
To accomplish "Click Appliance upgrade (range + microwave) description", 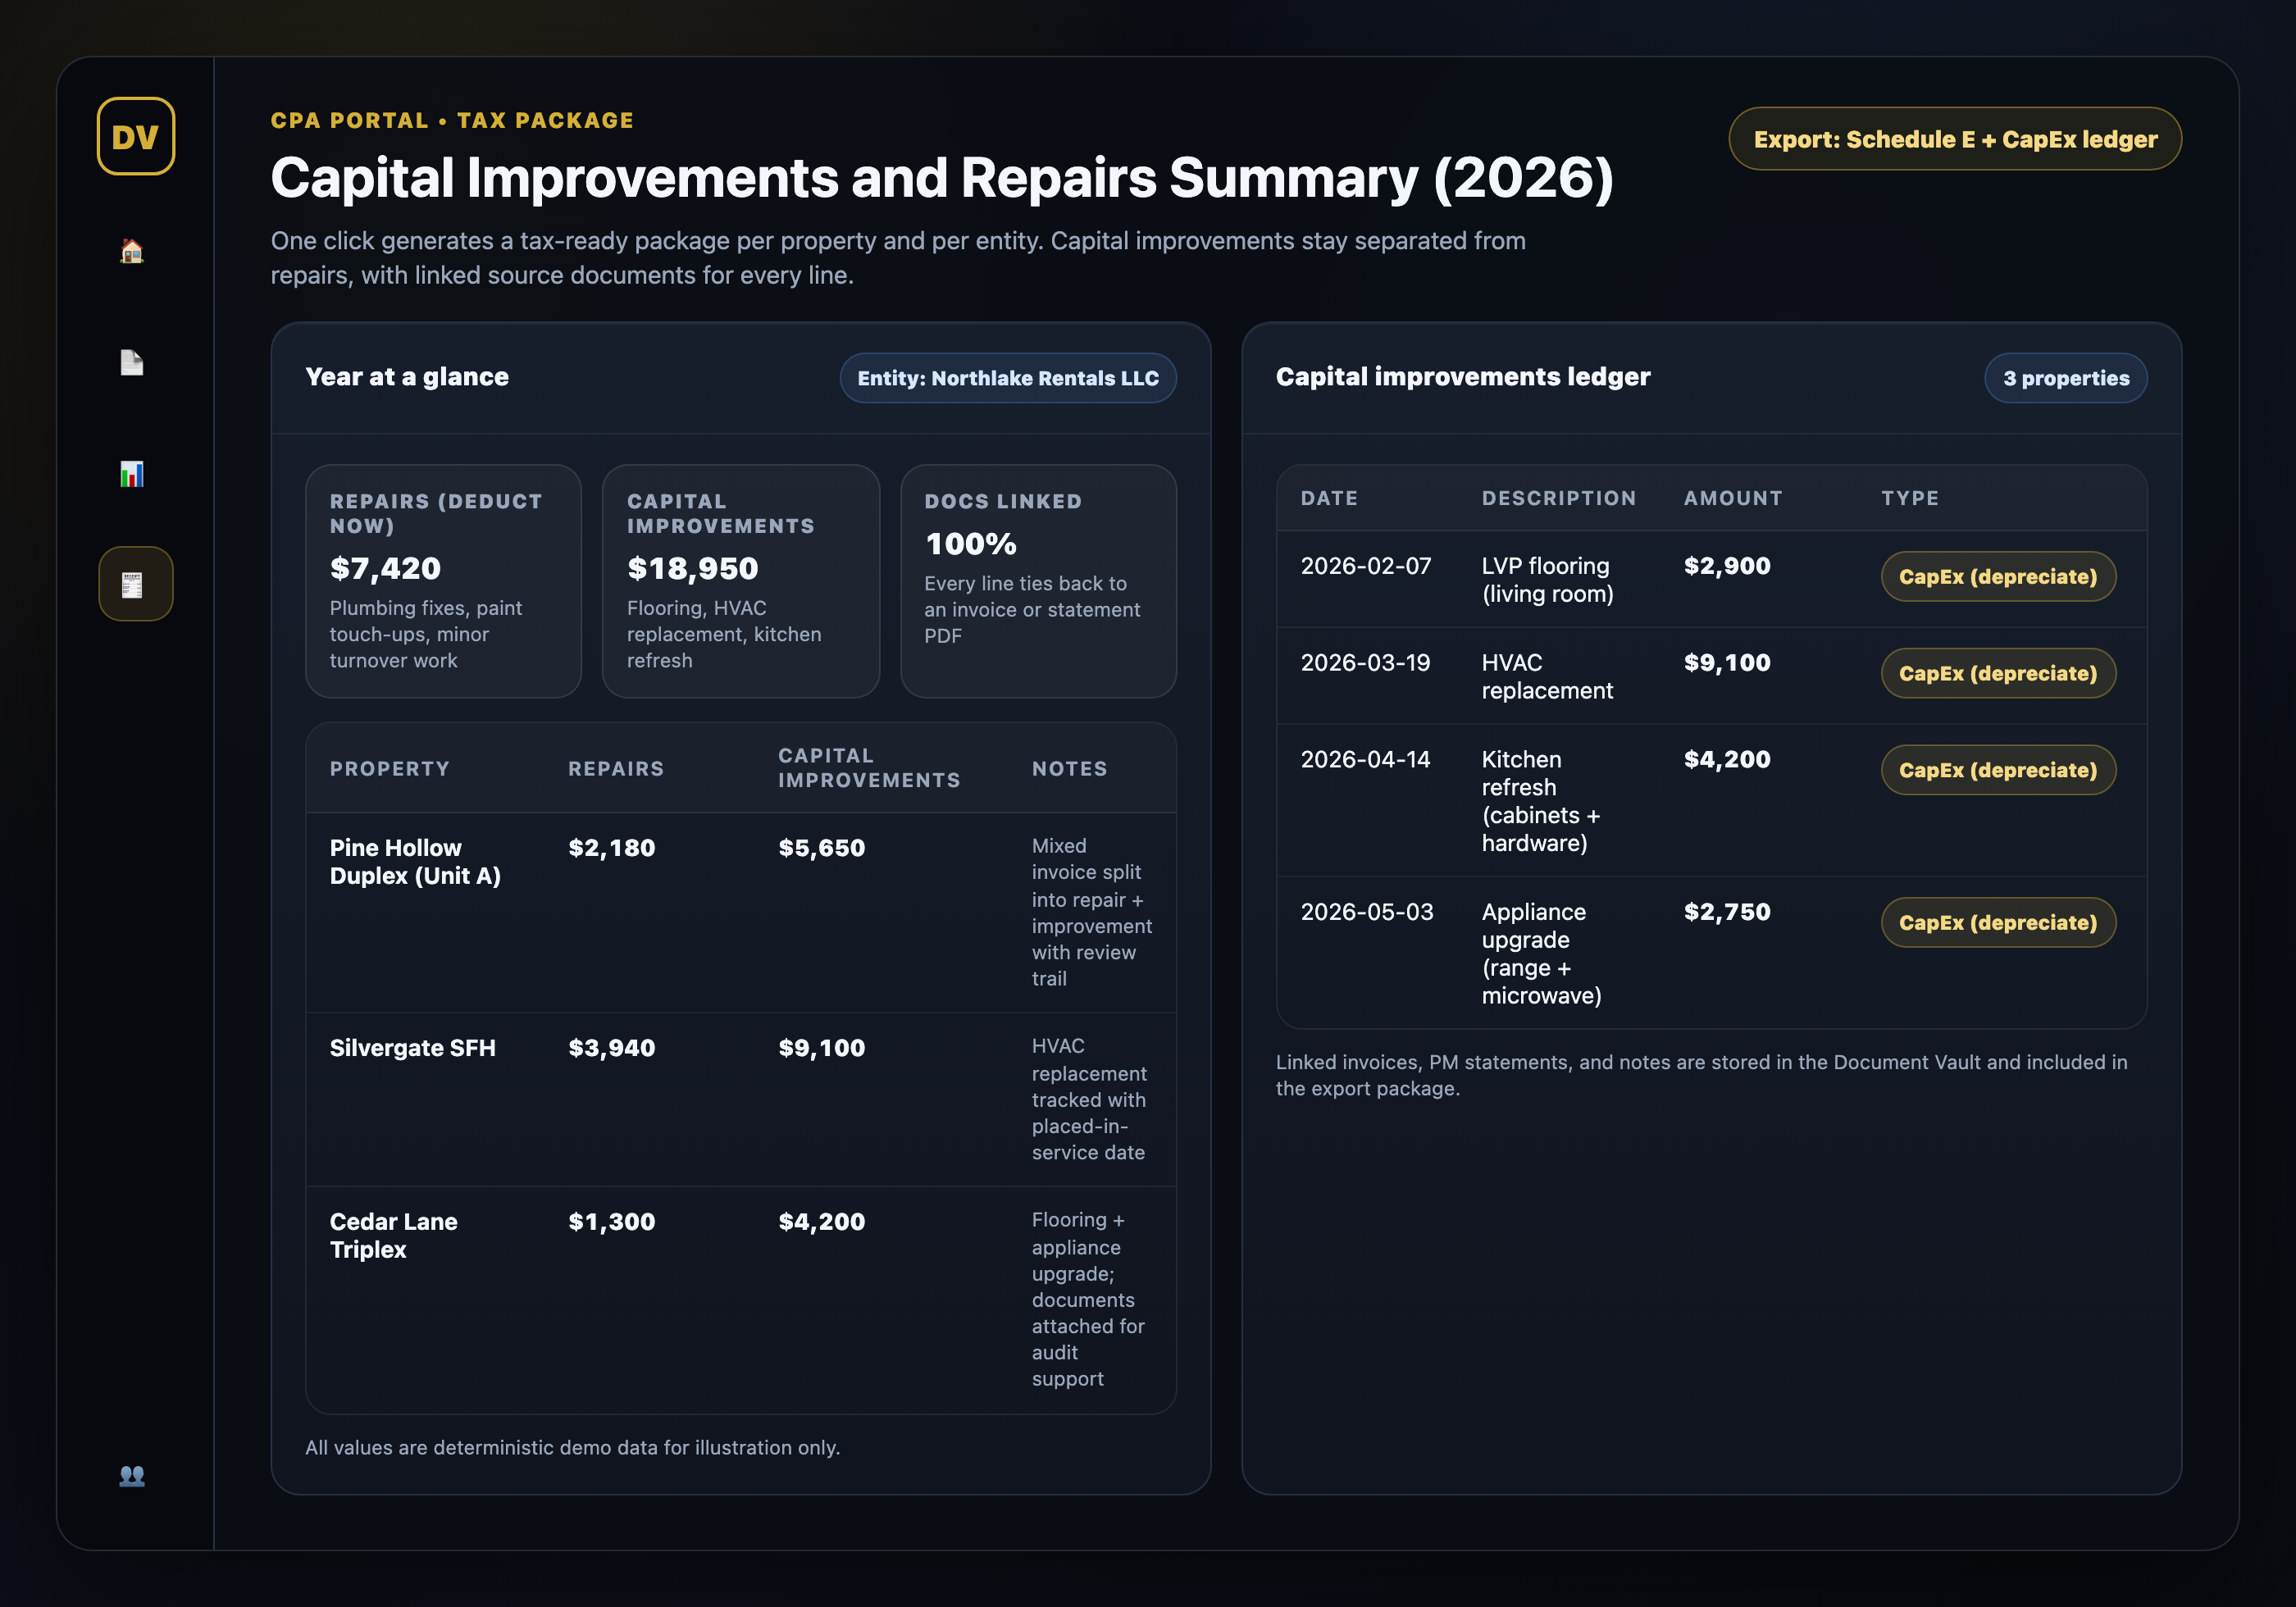I will click(1541, 954).
